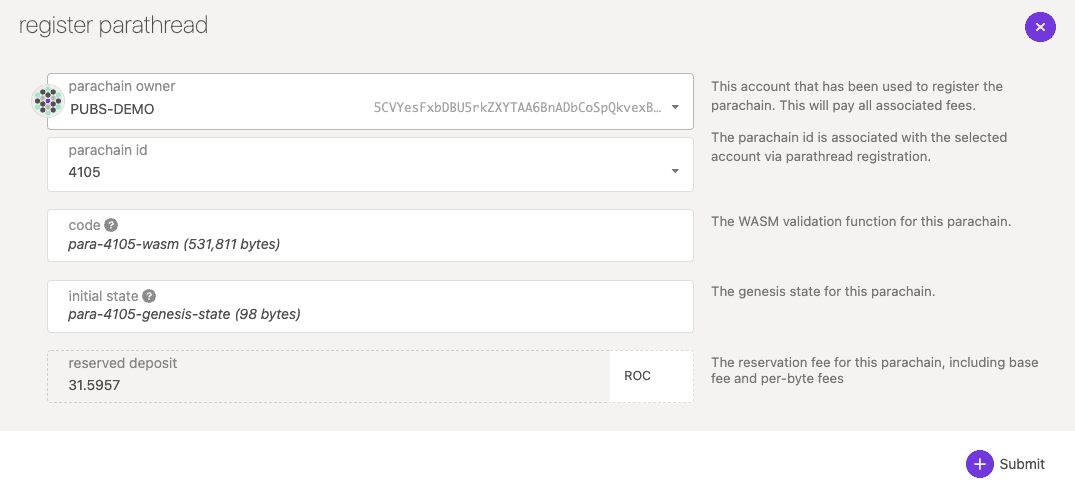The image size is (1075, 494).
Task: Expand the parachain id dropdown arrow
Action: (675, 171)
